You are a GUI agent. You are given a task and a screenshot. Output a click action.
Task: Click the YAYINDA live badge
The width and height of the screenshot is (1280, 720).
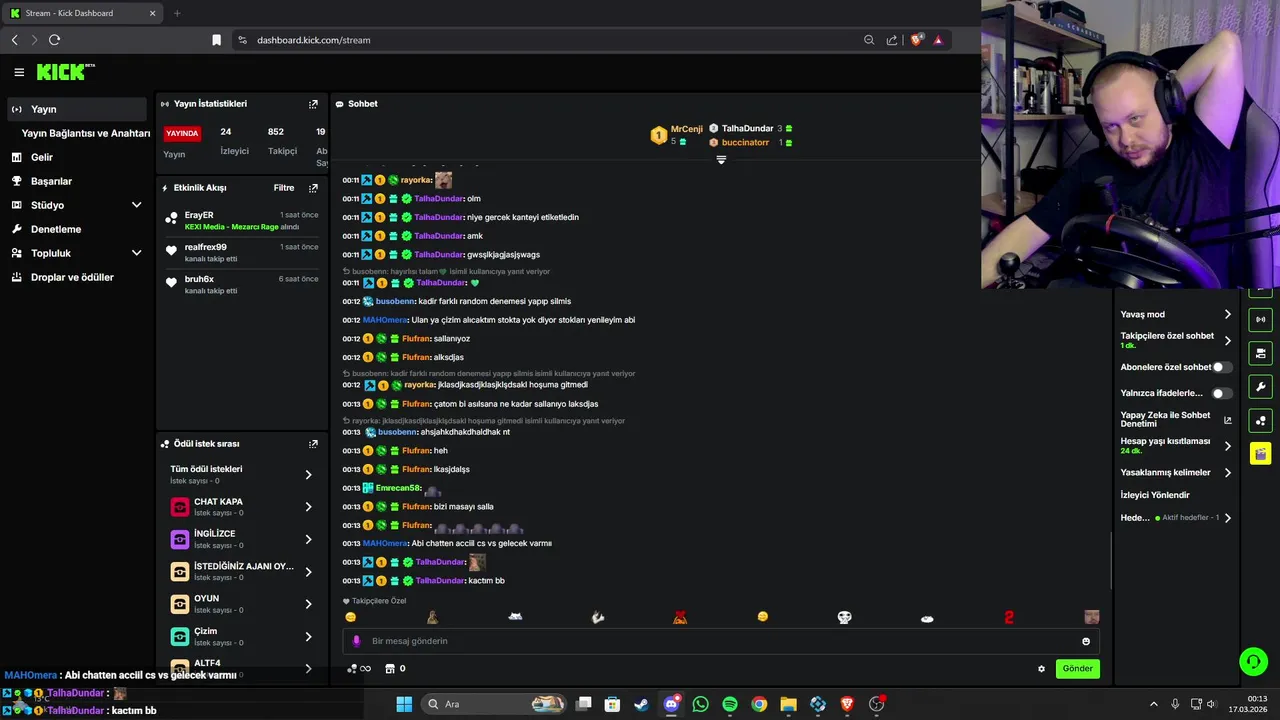182,133
